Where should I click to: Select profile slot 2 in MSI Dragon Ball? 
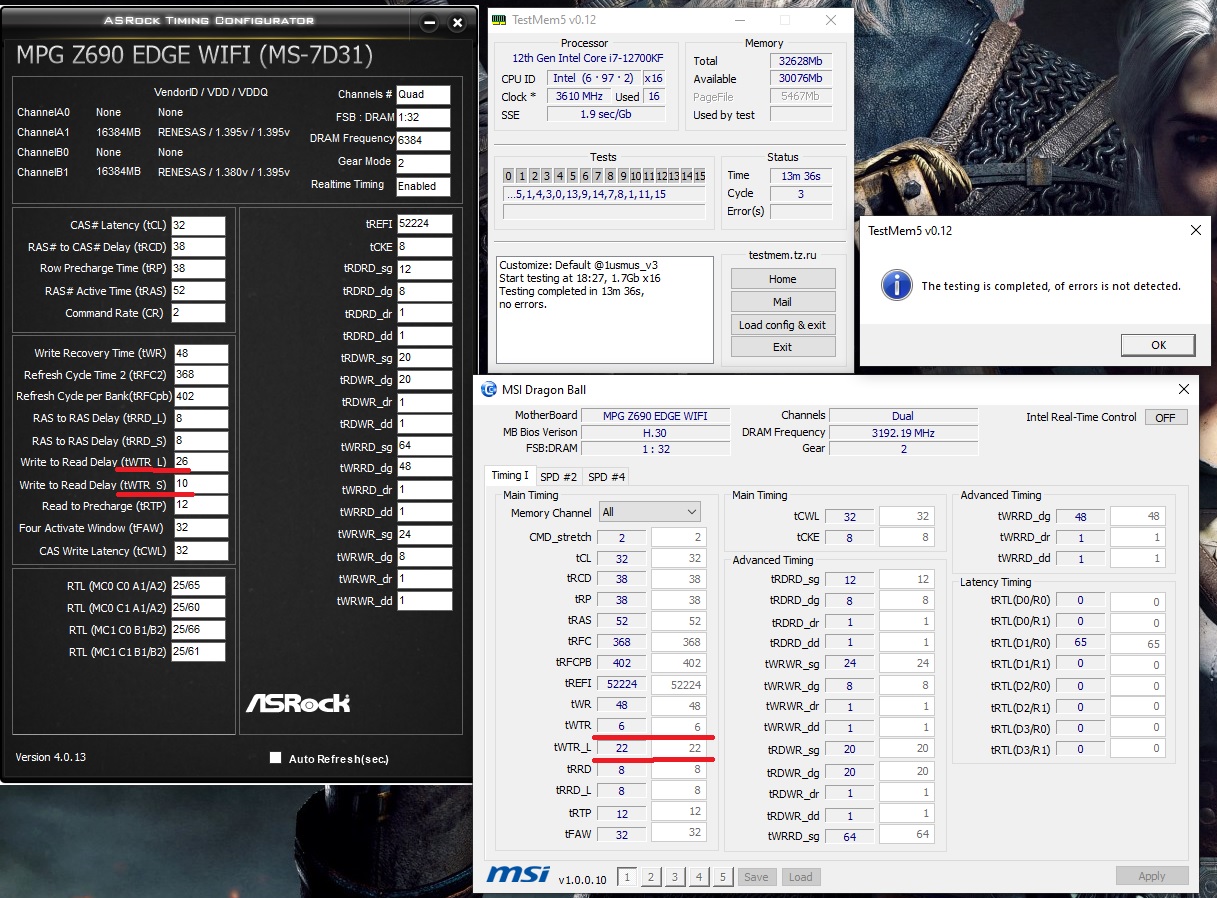click(x=651, y=877)
